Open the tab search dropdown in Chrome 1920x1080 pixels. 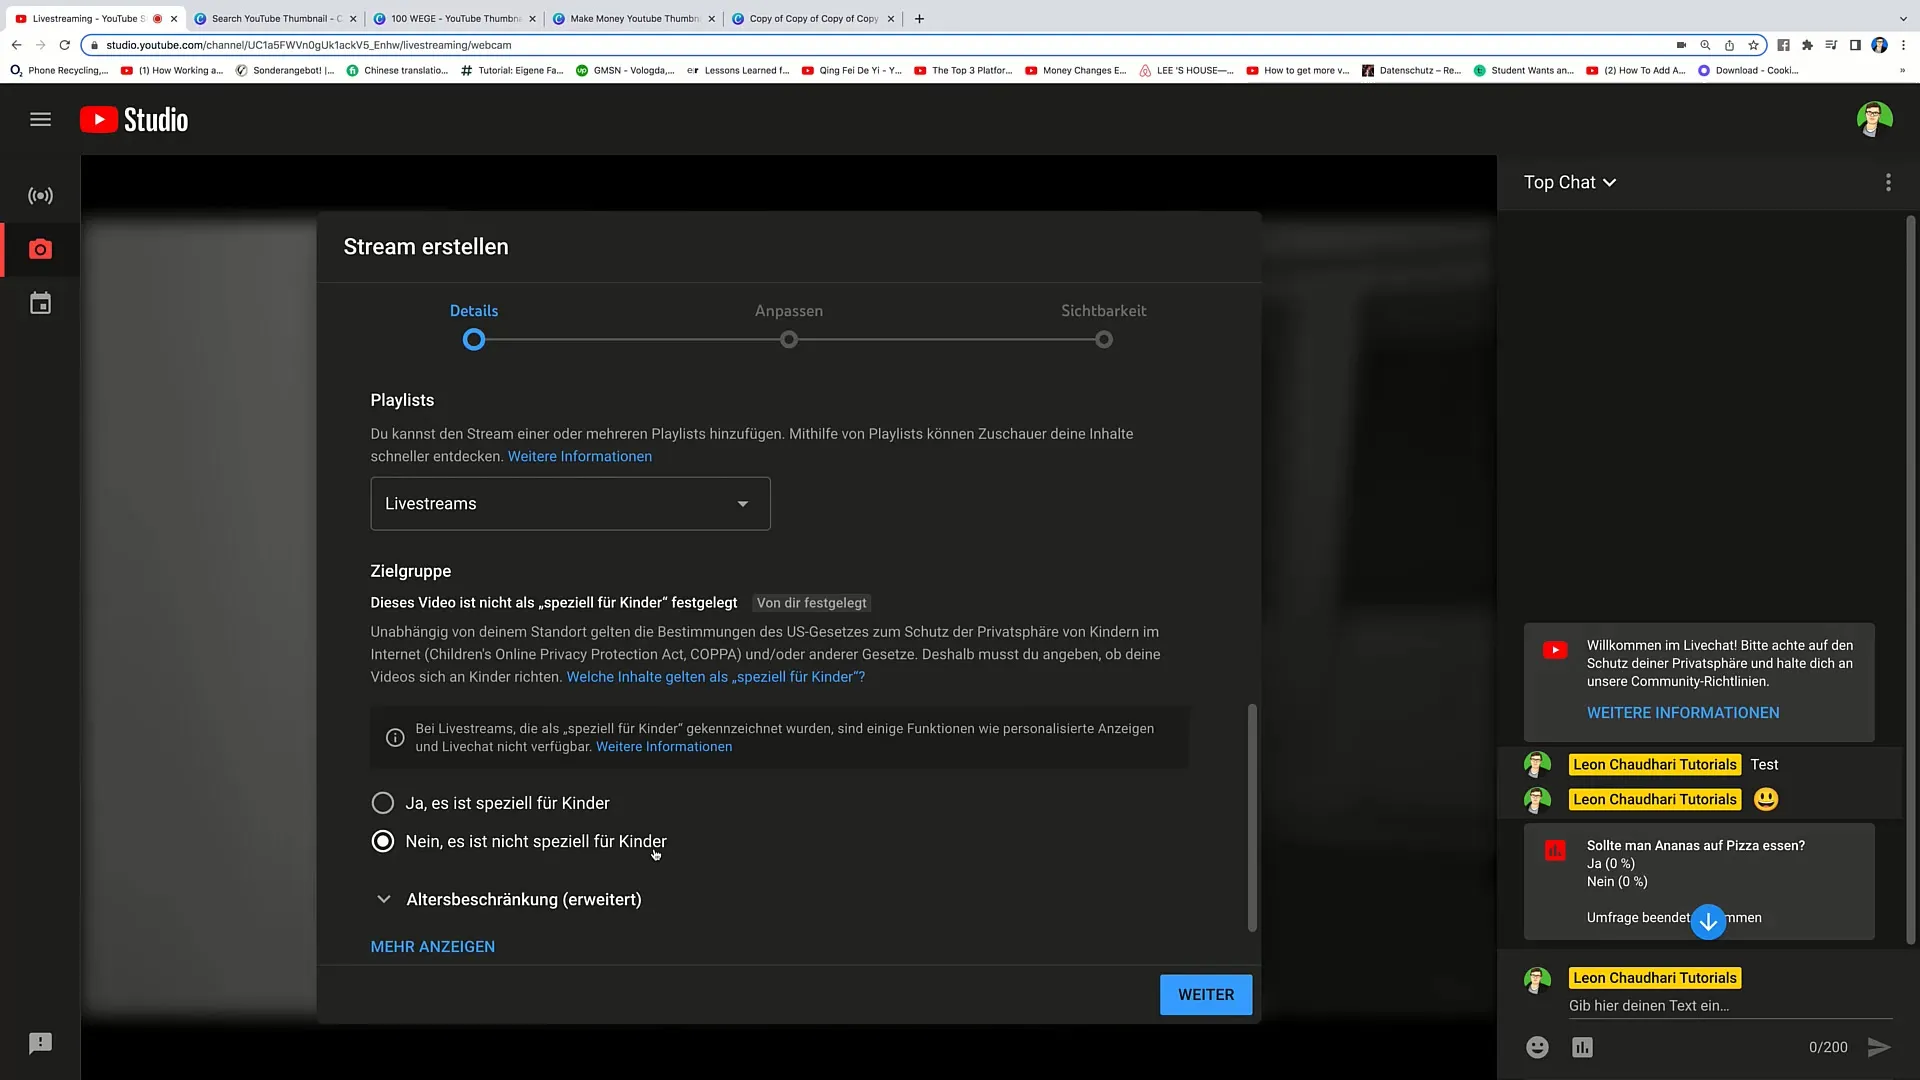point(1903,18)
